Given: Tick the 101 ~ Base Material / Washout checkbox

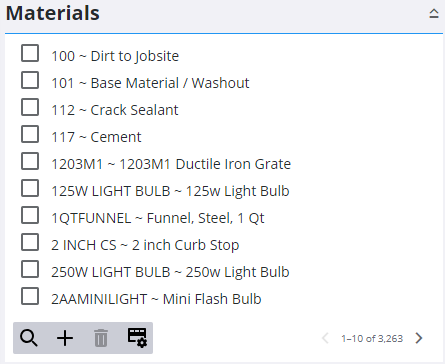Looking at the screenshot, I should coord(30,80).
